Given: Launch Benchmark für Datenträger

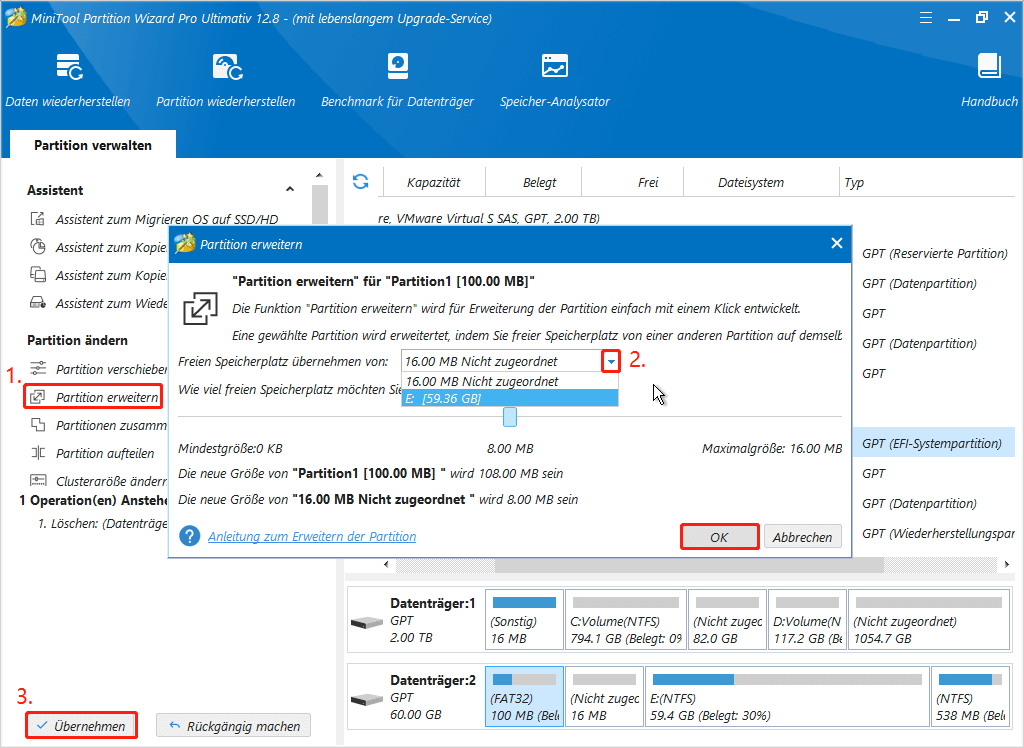Looking at the screenshot, I should pyautogui.click(x=397, y=80).
